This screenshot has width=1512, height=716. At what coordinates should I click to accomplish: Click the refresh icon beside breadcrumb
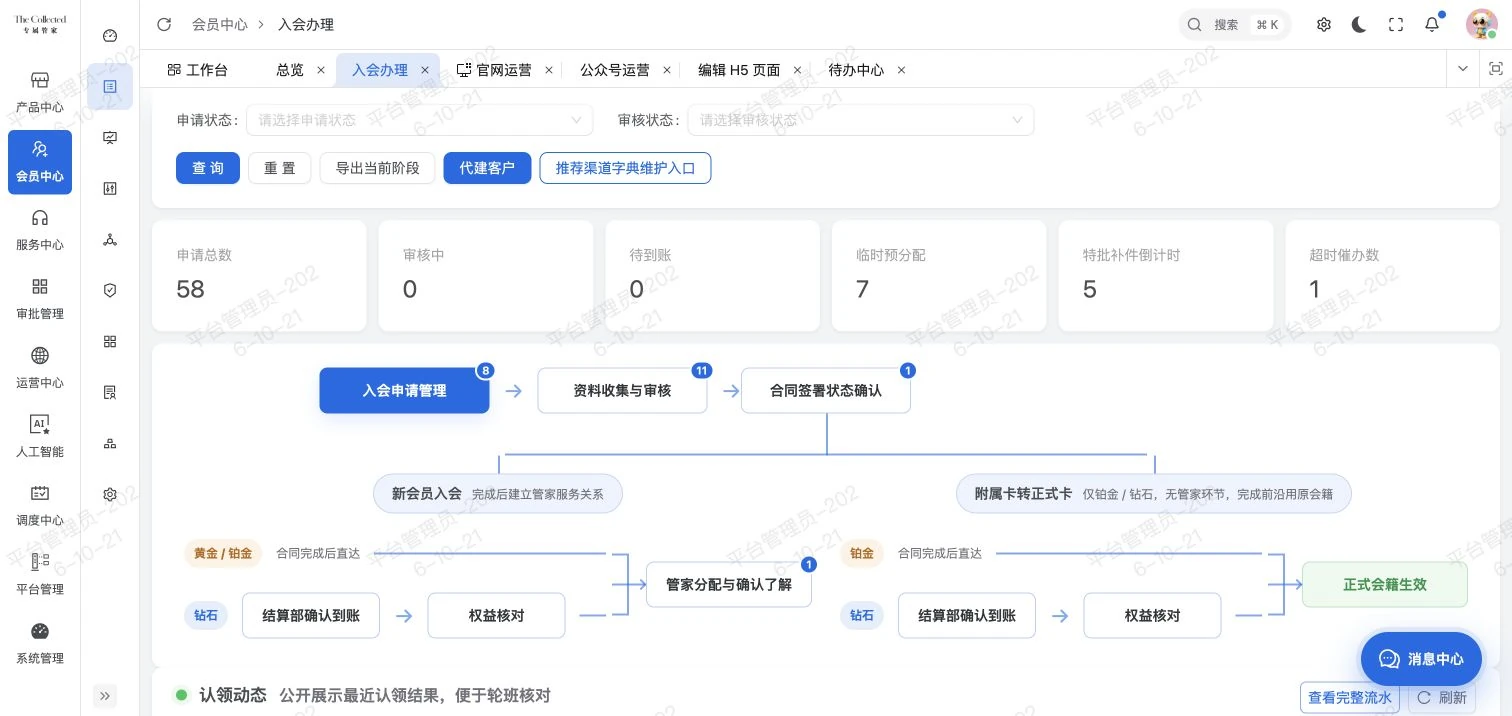pyautogui.click(x=165, y=25)
